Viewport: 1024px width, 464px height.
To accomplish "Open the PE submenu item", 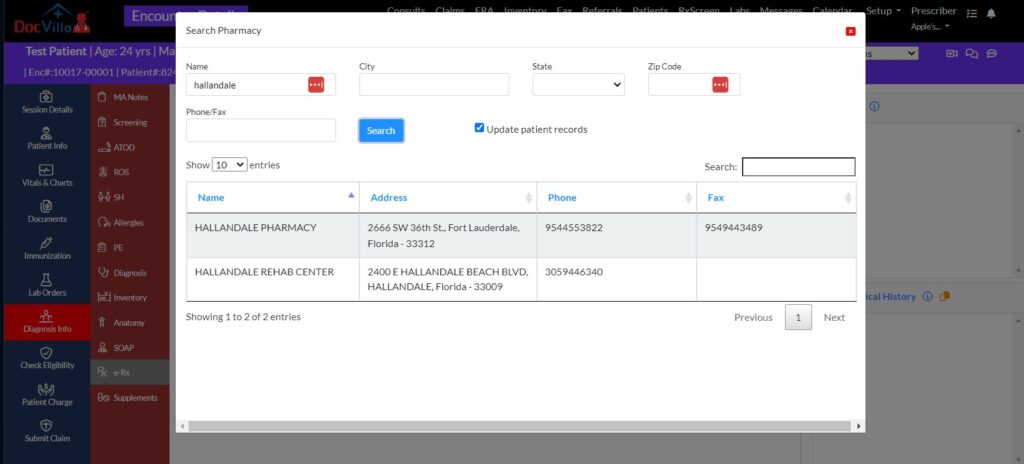I will point(129,248).
